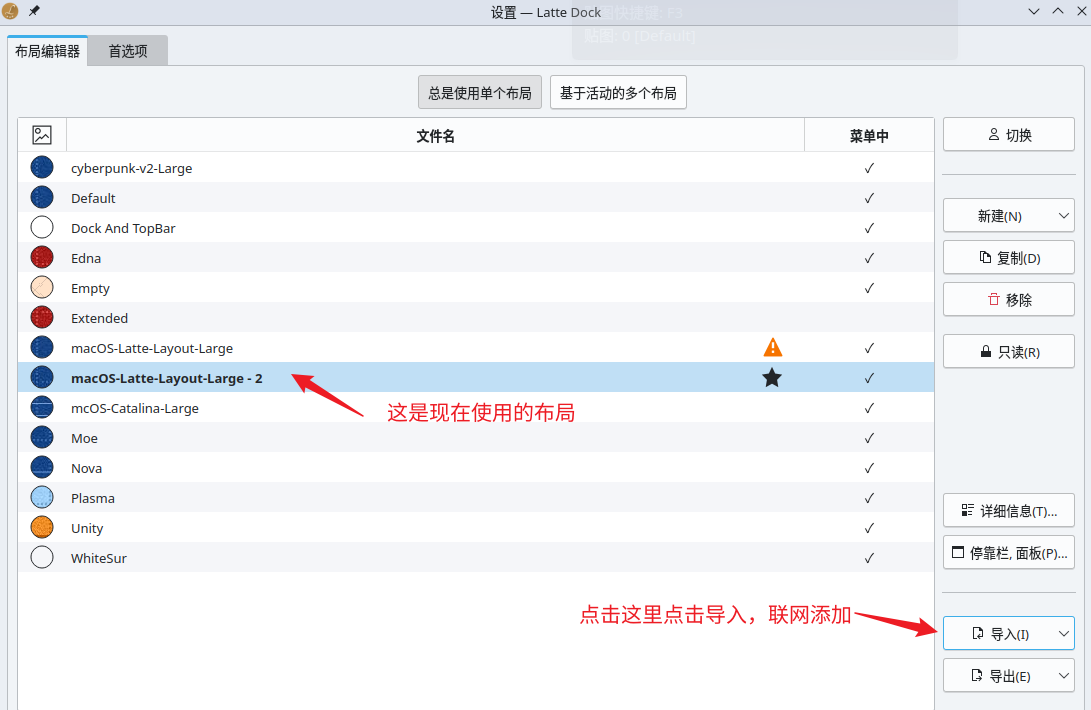Toggle menu checkmark for Default layout
Screen dimensions: 1091x710
tap(869, 198)
